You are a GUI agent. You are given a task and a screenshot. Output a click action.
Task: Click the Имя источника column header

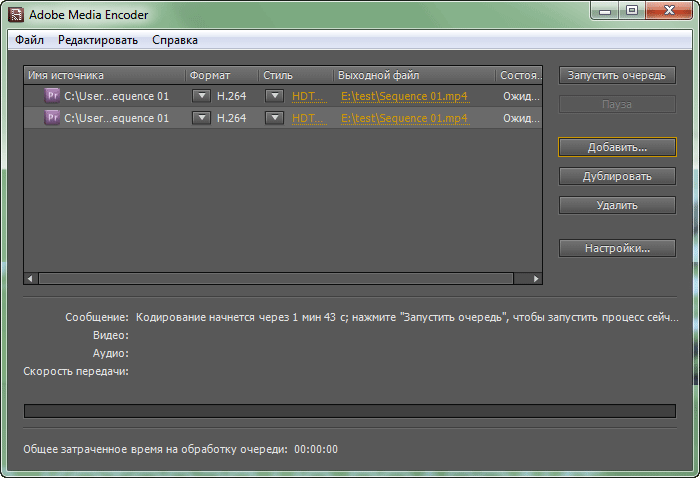point(104,75)
